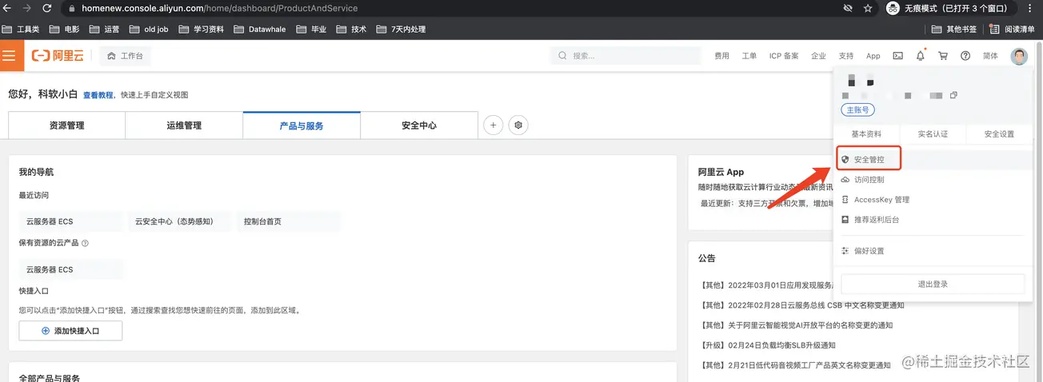Switch to the 资源管理 tab
Viewport: 1043px width, 382px height.
[67, 125]
